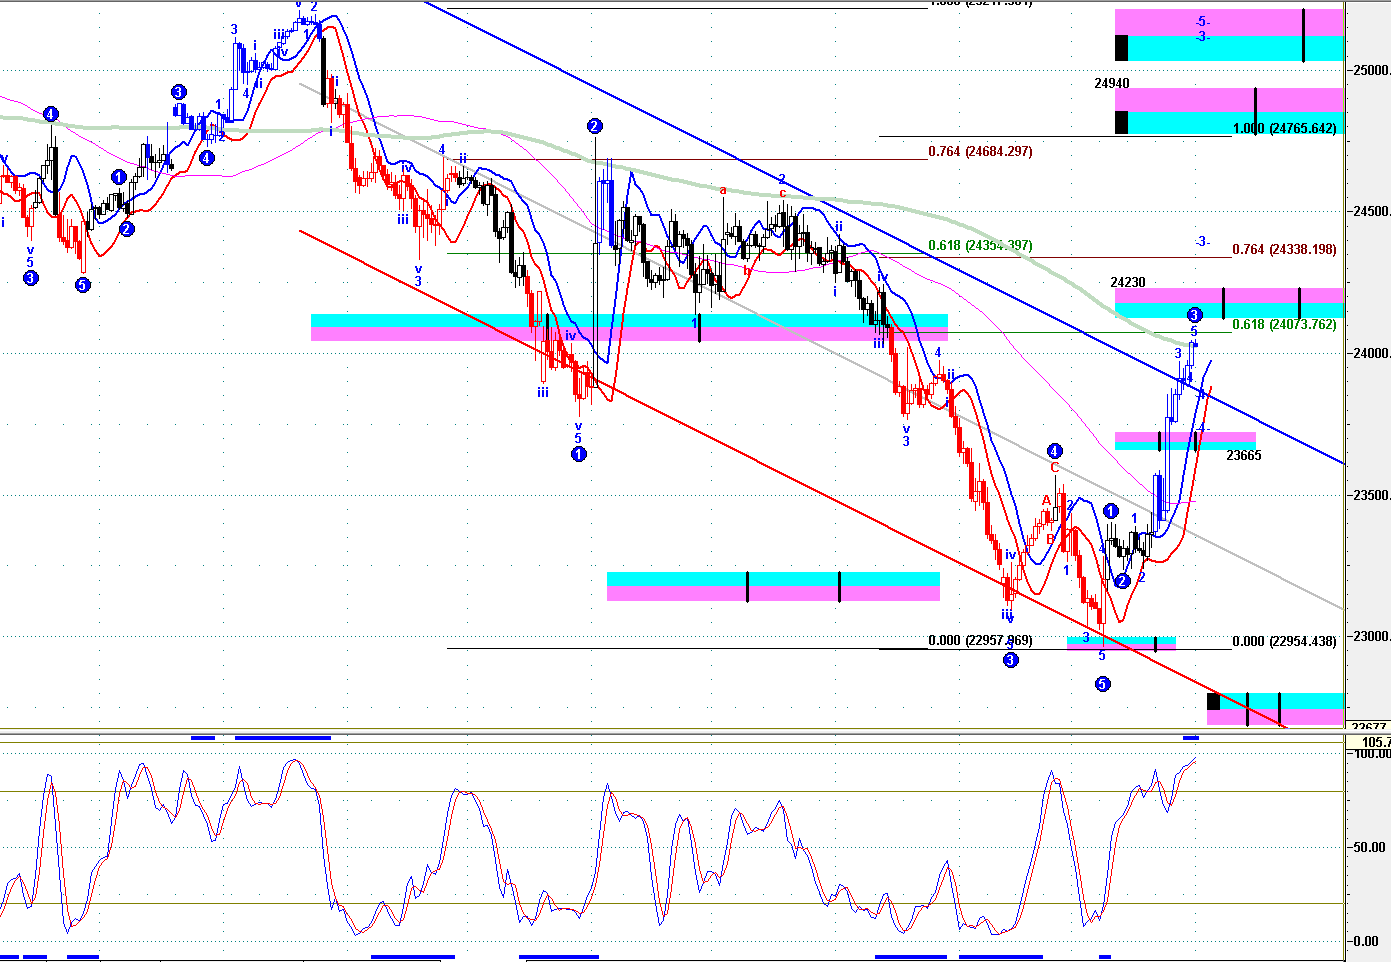Select the cyan-magenta zone near 23200 mid-chart

[773, 587]
